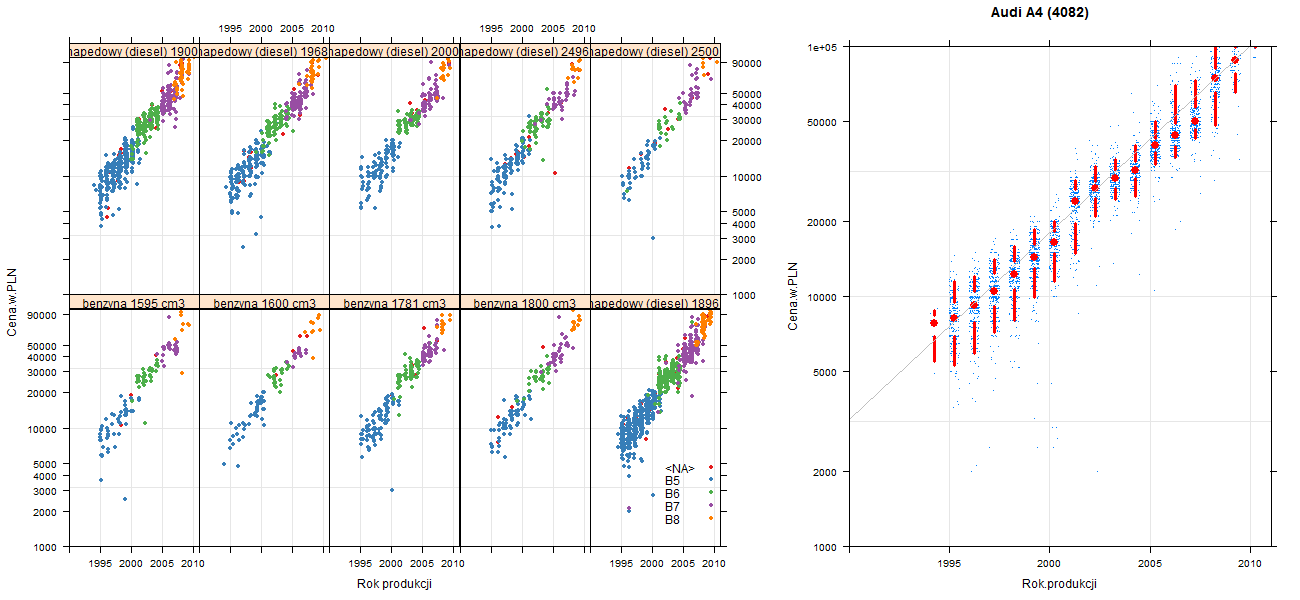Select the "B6" legend label
Image resolution: width=1300 pixels, height=600 pixels.
[672, 494]
